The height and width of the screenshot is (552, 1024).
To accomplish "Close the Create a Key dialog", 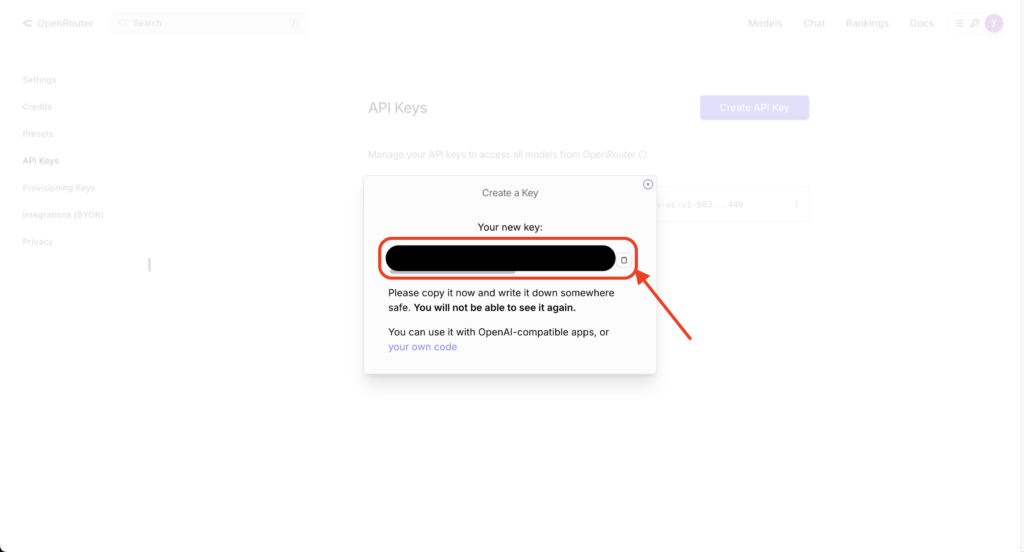I will point(647,184).
